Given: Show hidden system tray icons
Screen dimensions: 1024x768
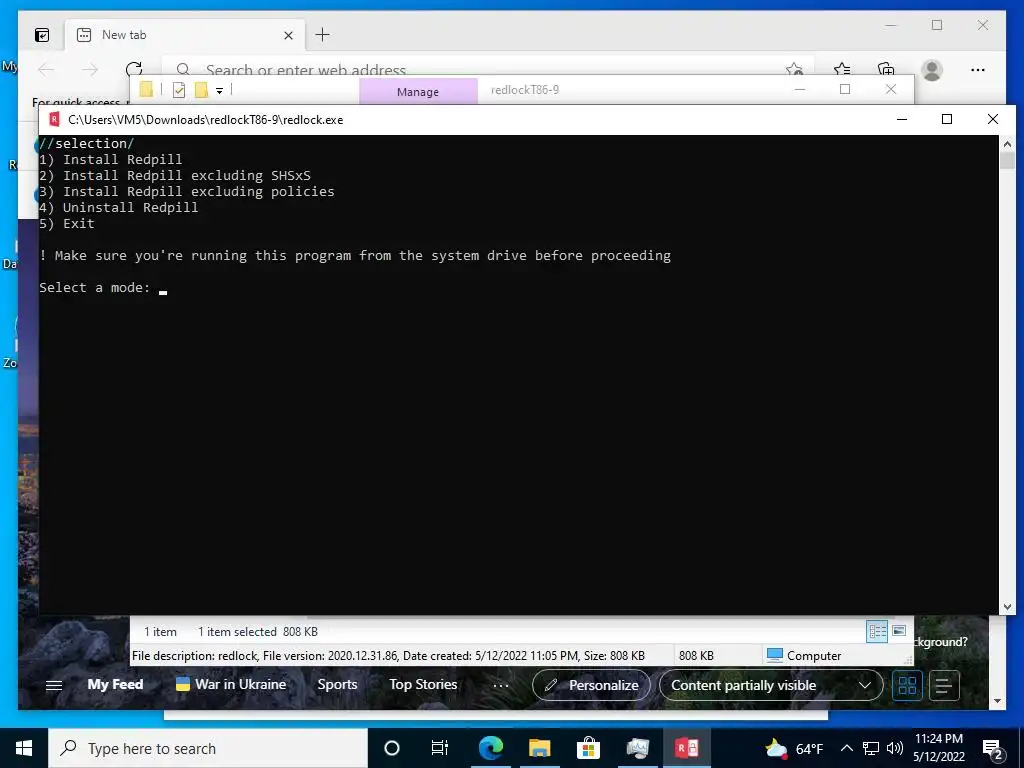Looking at the screenshot, I should 846,748.
